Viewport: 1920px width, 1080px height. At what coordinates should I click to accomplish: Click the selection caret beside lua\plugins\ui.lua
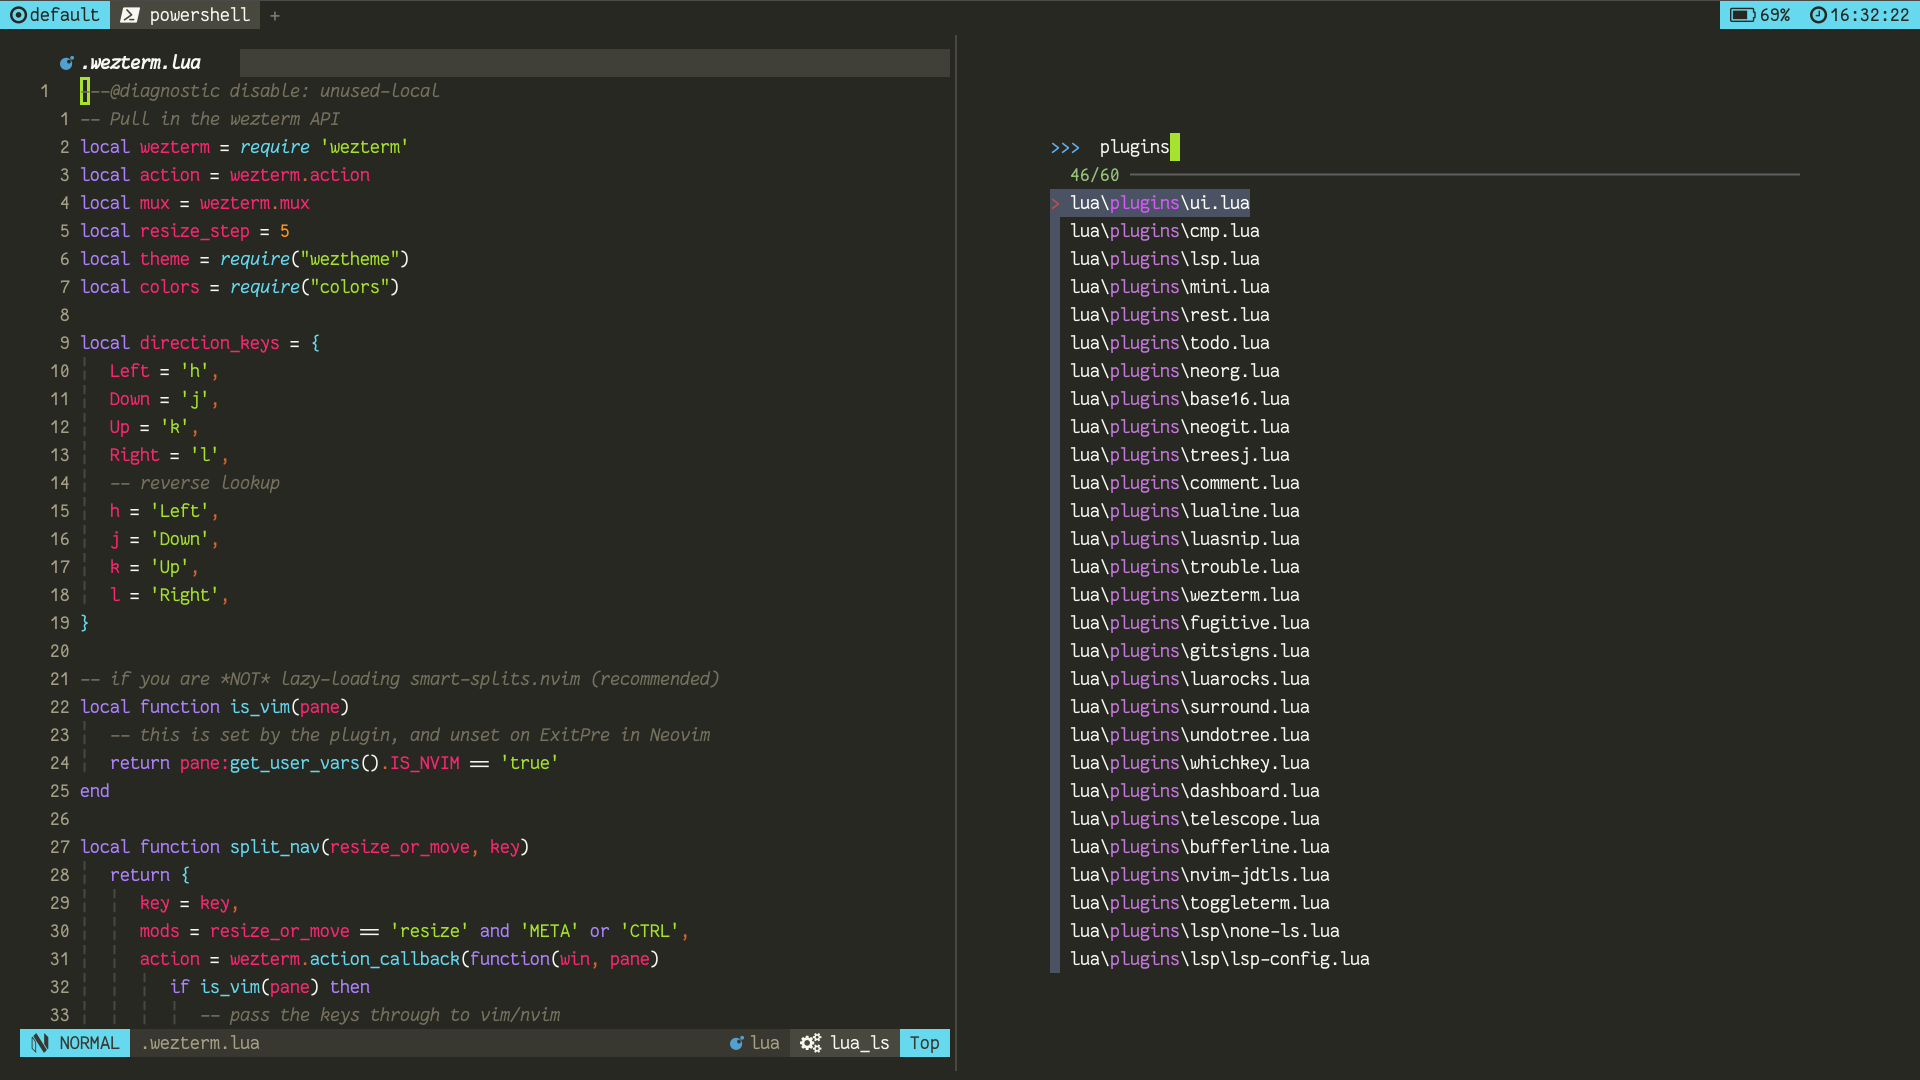pyautogui.click(x=1055, y=203)
